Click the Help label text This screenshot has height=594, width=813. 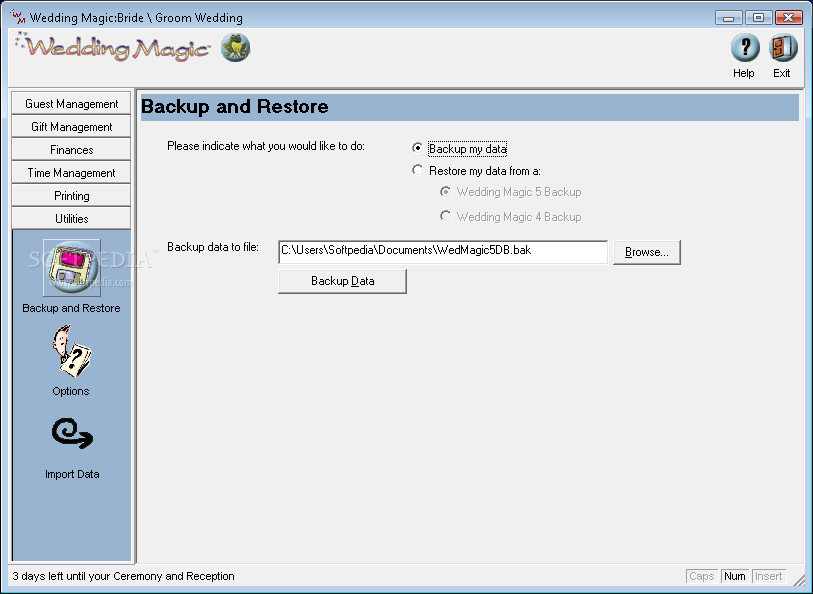coord(744,73)
